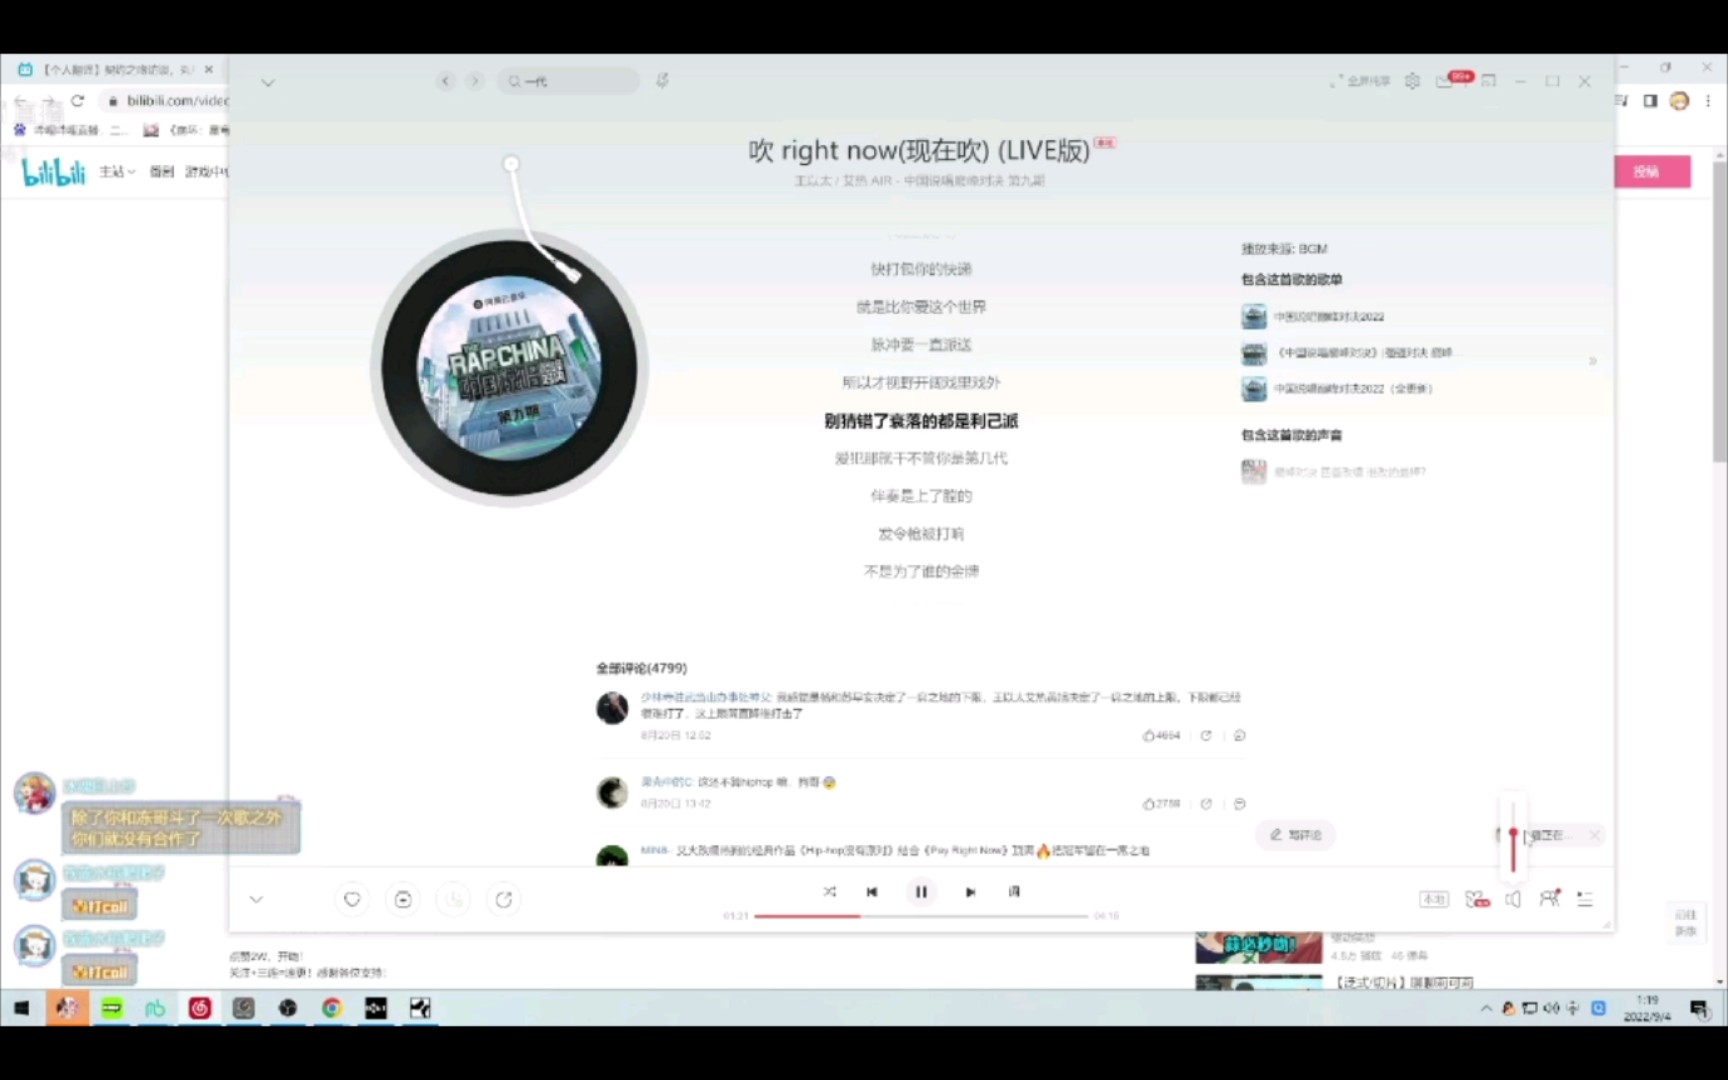This screenshot has height=1080, width=1728.
Task: Adjust the red volume slider
Action: (x=1513, y=838)
